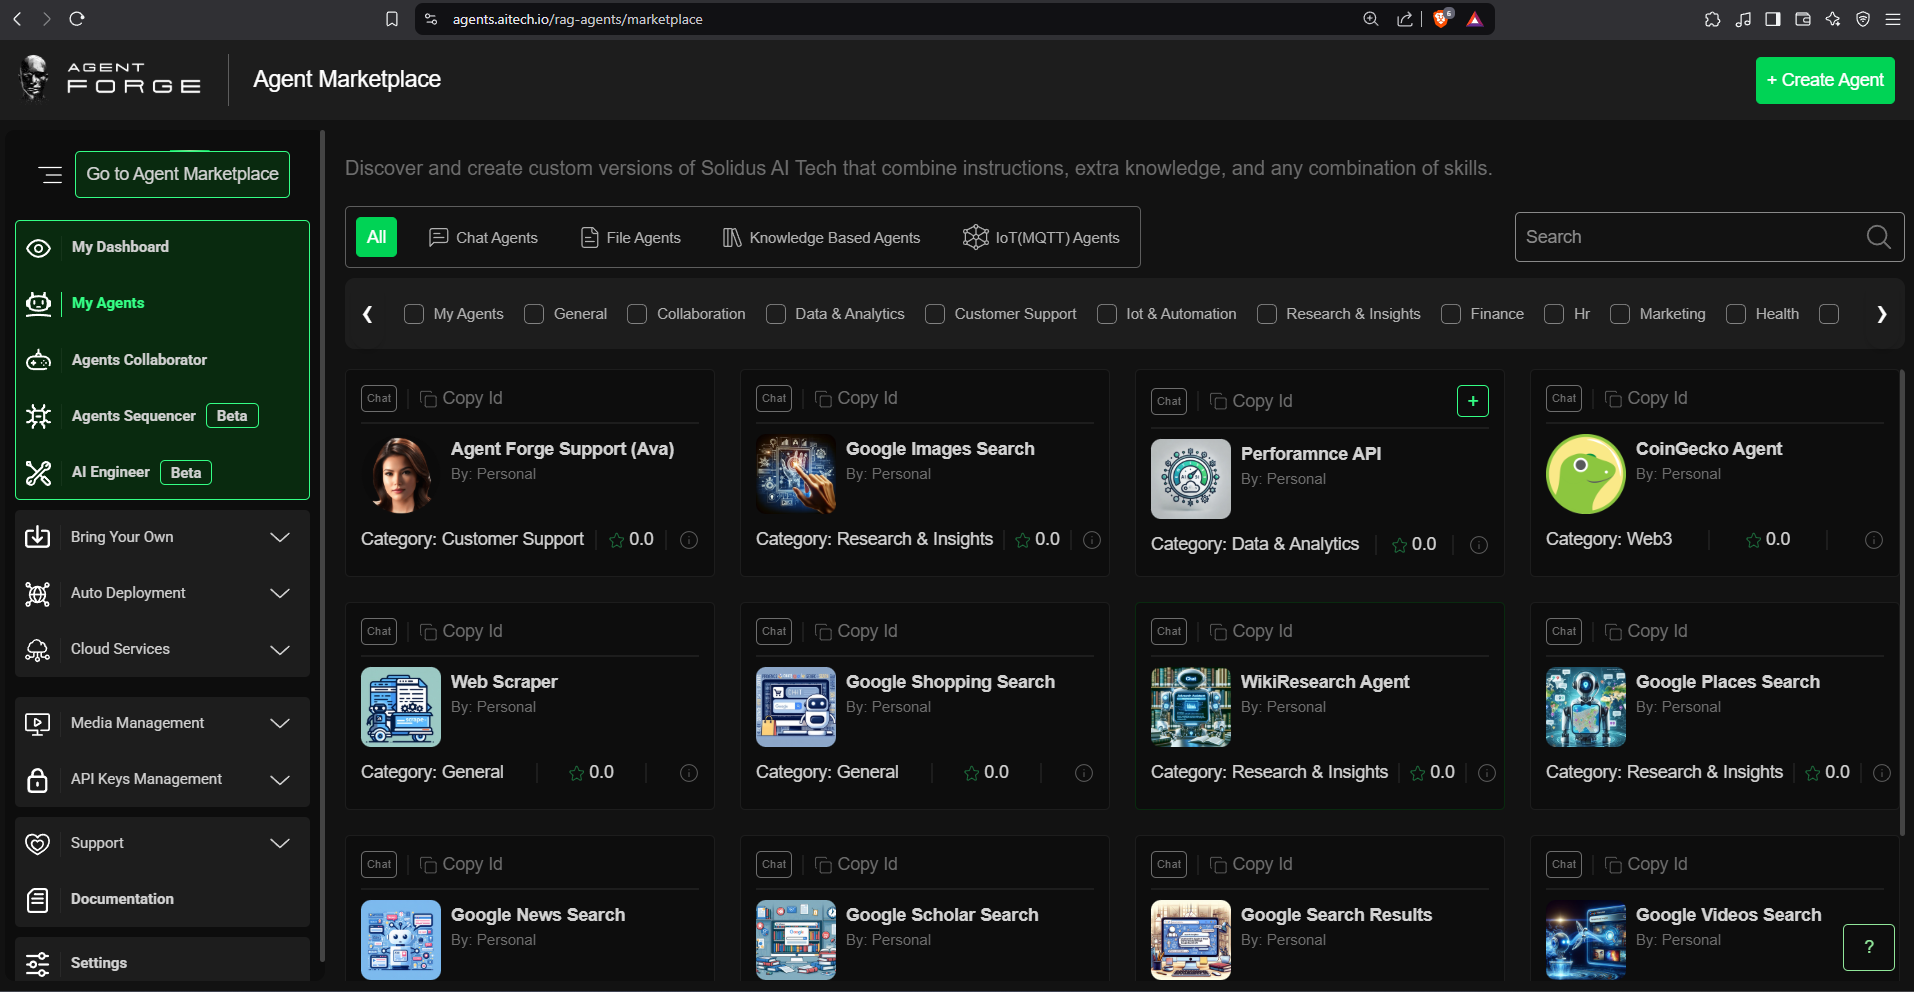Click the Hr category checkbox
Viewport: 1914px width, 992px height.
[x=1554, y=314]
